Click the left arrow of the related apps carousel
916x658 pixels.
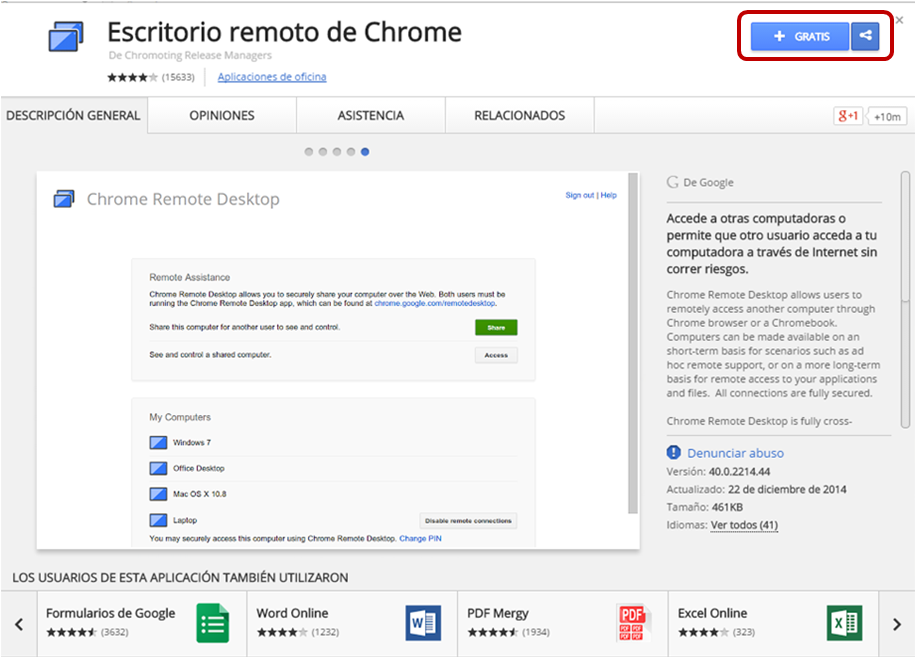19,624
